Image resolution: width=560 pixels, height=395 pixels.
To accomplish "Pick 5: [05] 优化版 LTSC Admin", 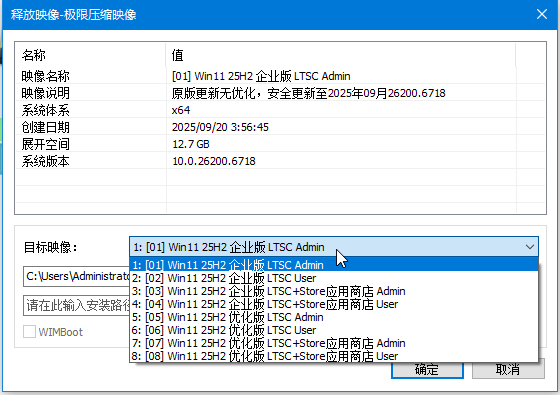I will [x=334, y=317].
